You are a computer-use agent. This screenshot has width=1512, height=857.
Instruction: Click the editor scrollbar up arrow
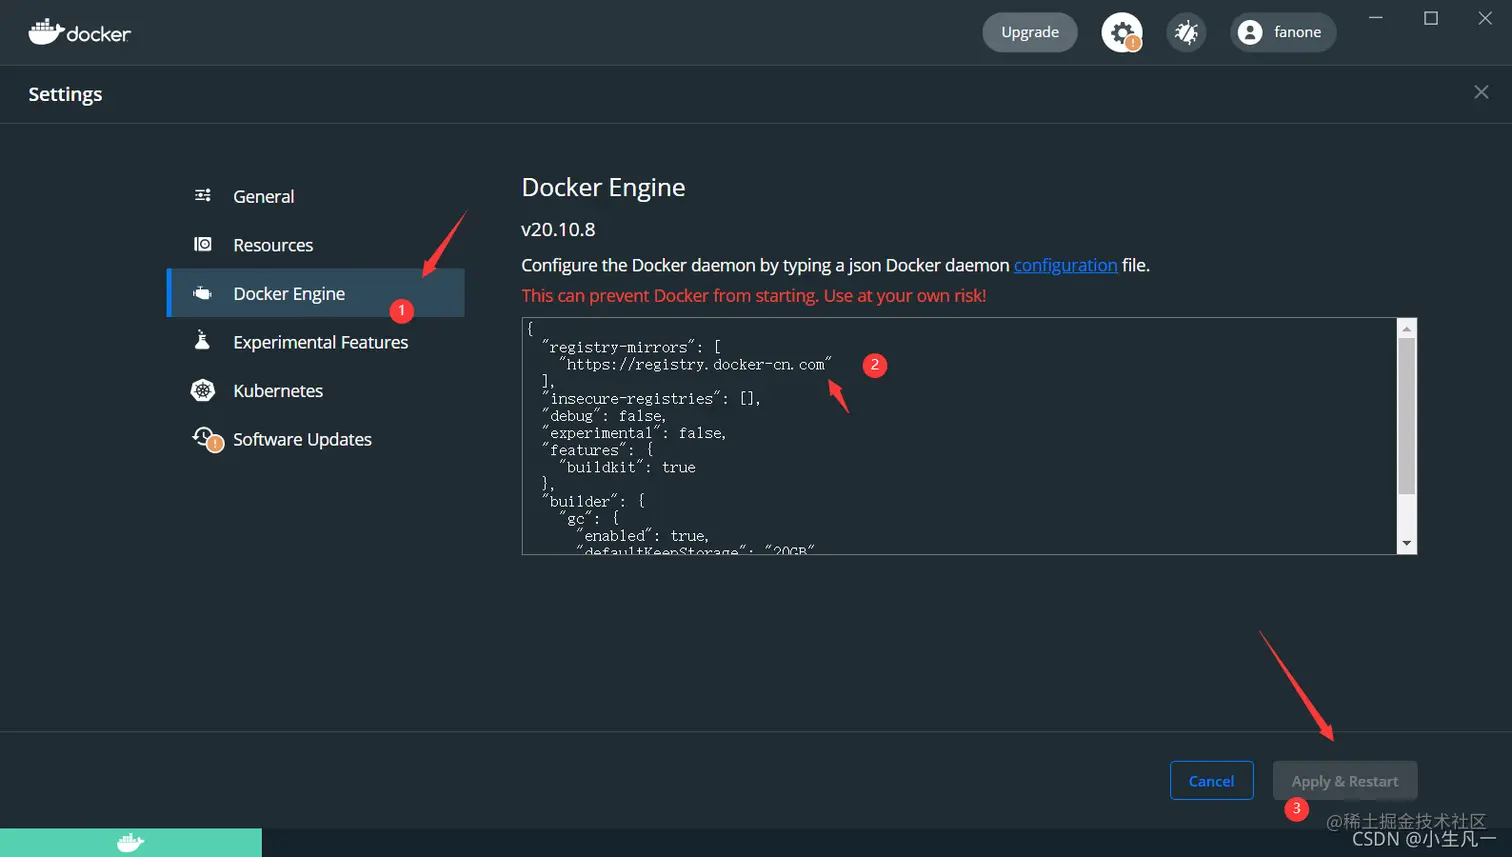coord(1407,329)
